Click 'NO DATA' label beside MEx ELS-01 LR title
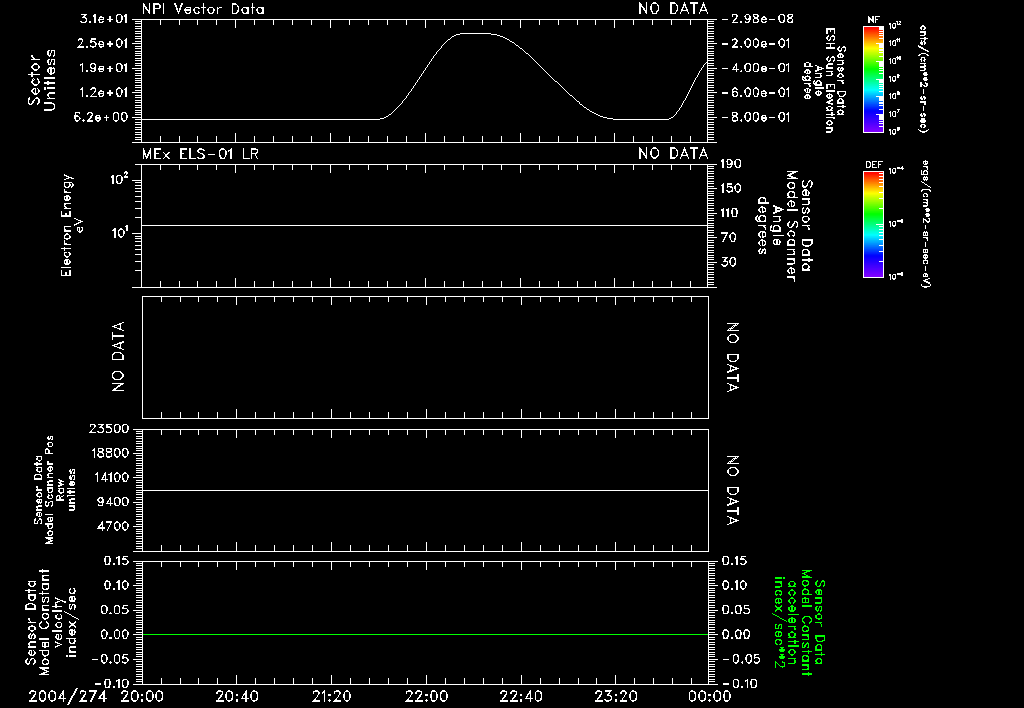The height and width of the screenshot is (708, 1024). [673, 153]
